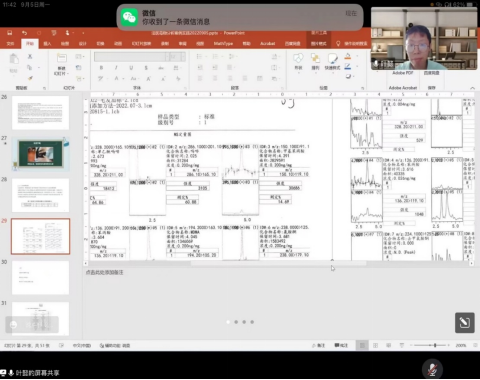Screen dimensions: 480x380
Task: Open the WeChat message notification banner
Action: click(240, 17)
